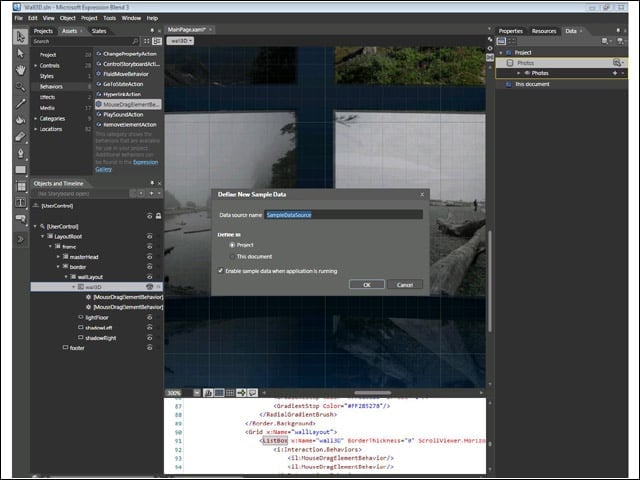Screen dimensions: 640x480
Task: Toggle rendering of effects on artboard
Action: tap(208, 393)
